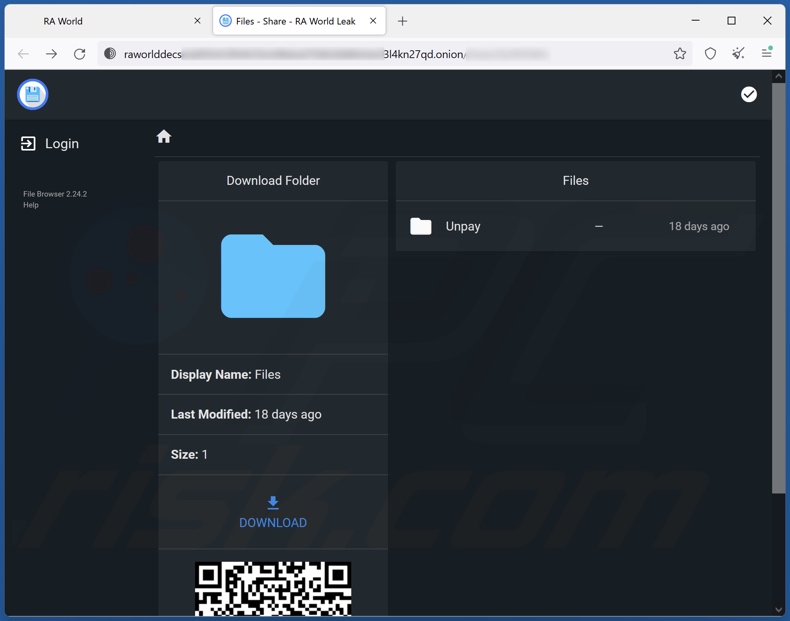Screen dimensions: 790x621
Task: Toggle the select-all checkmark in the header
Action: point(749,94)
